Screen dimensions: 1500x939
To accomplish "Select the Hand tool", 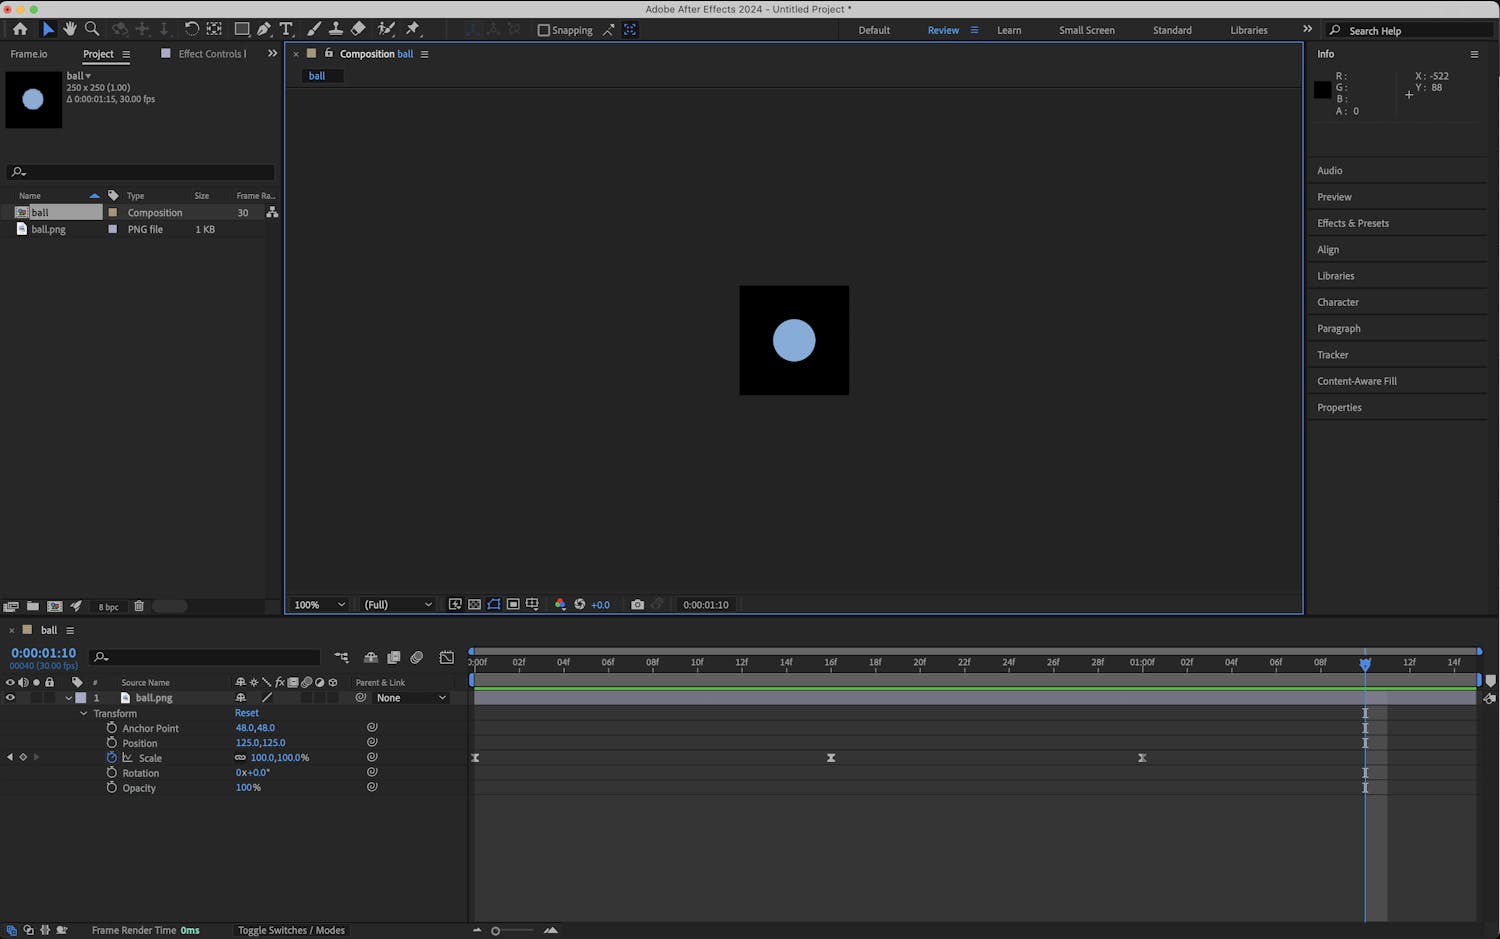I will click(70, 29).
